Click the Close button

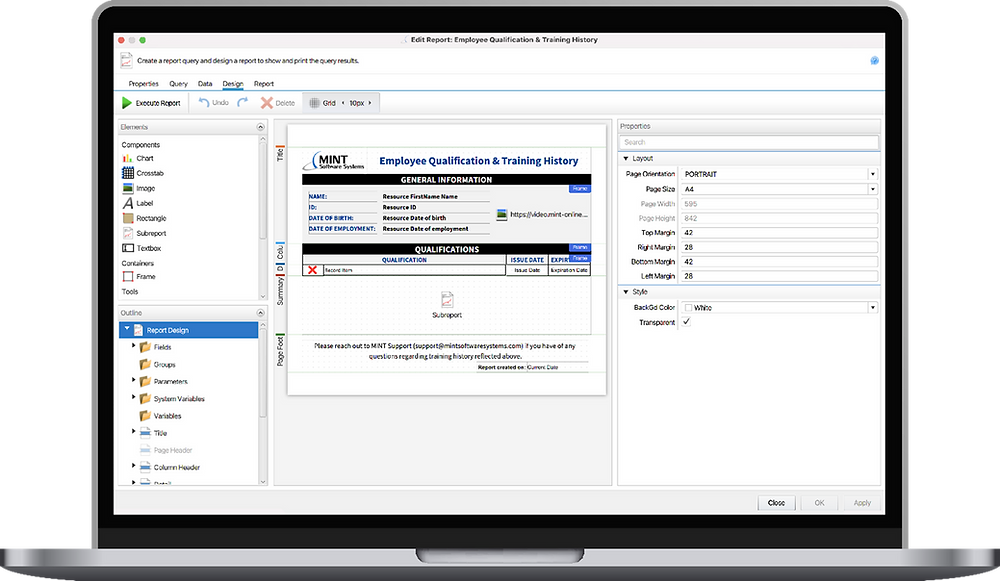click(x=776, y=503)
